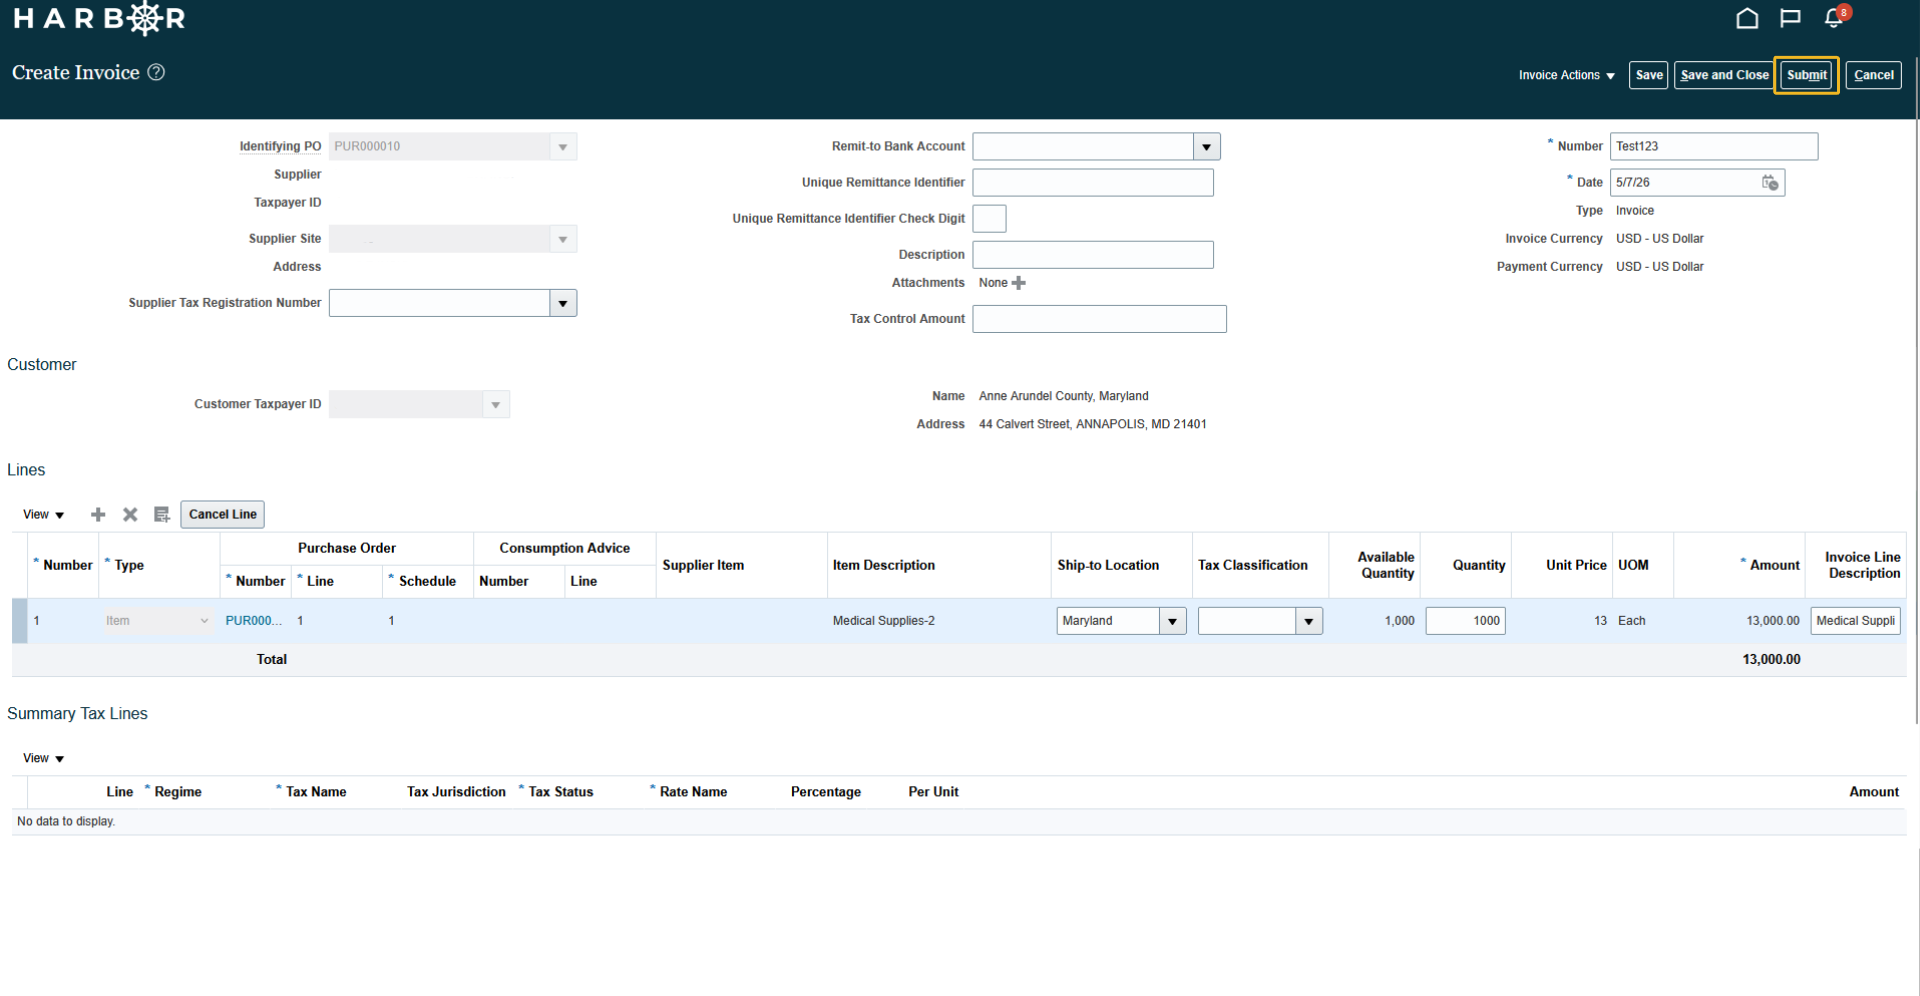Open the notifications bell icon
The width and height of the screenshot is (1920, 996).
point(1834,18)
